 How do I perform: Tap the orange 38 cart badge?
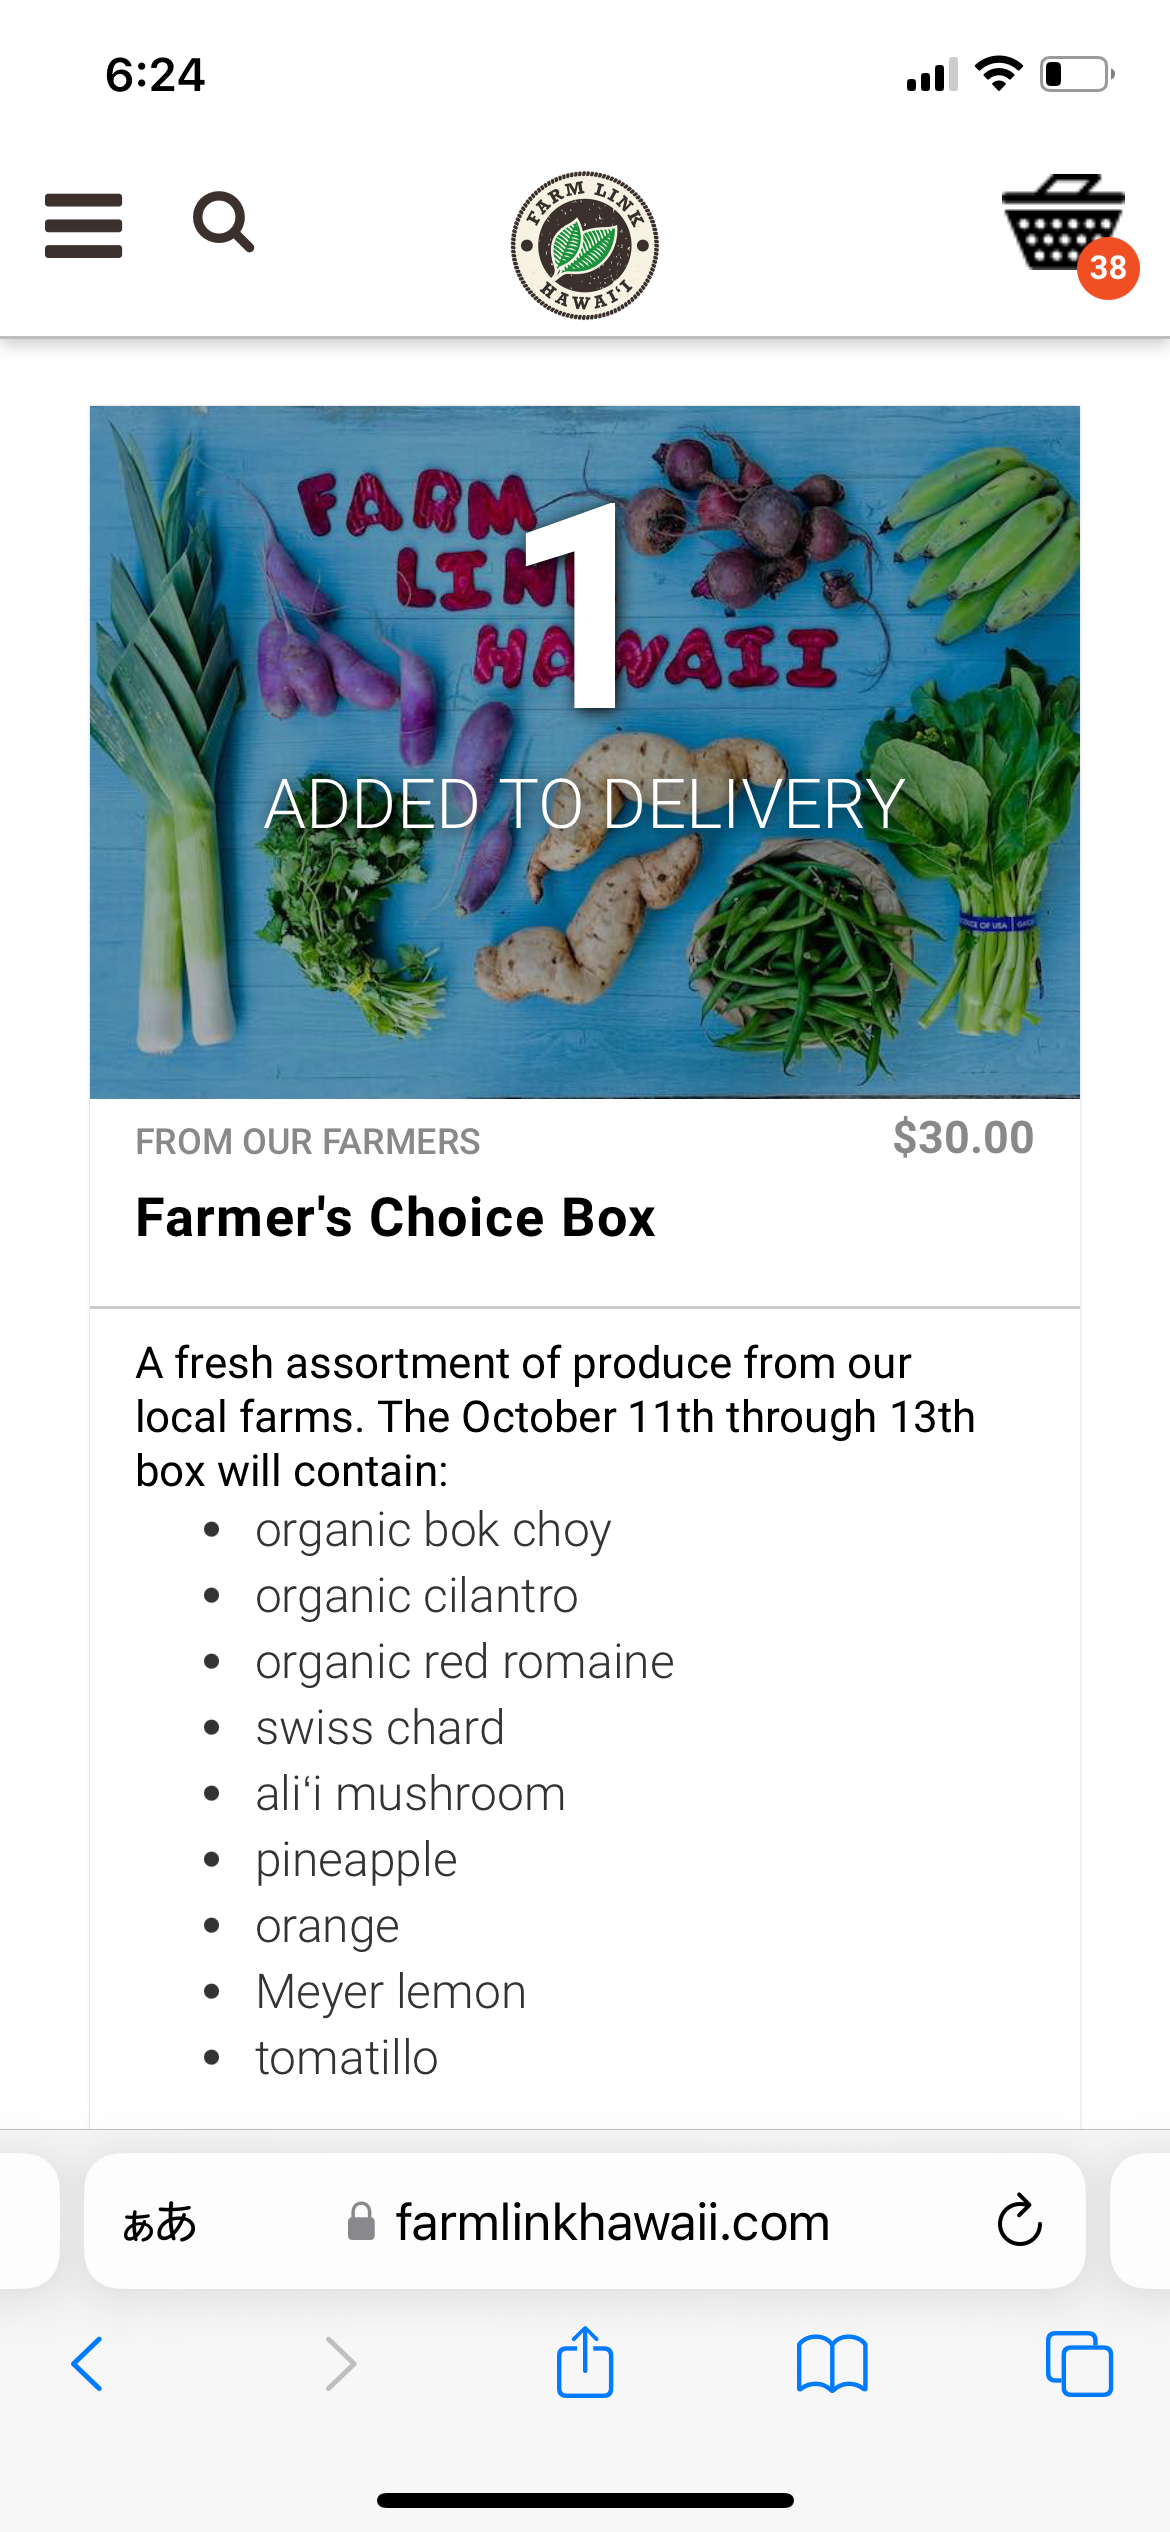(1108, 268)
